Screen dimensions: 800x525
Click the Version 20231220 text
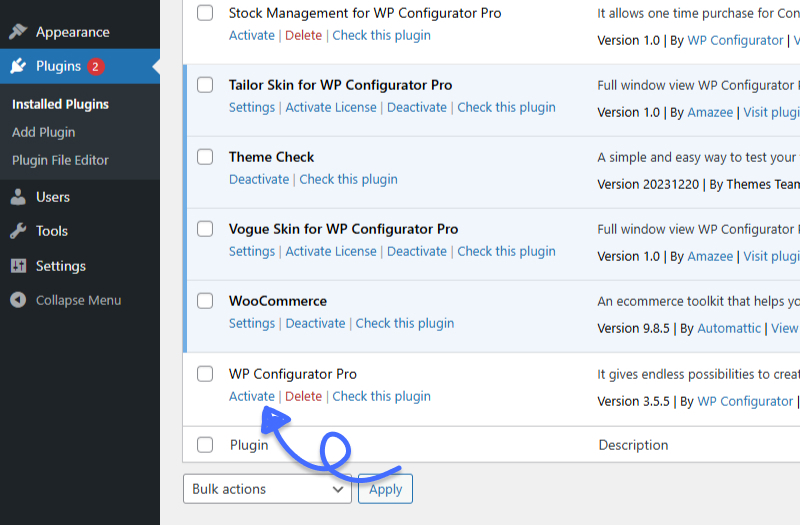(648, 184)
